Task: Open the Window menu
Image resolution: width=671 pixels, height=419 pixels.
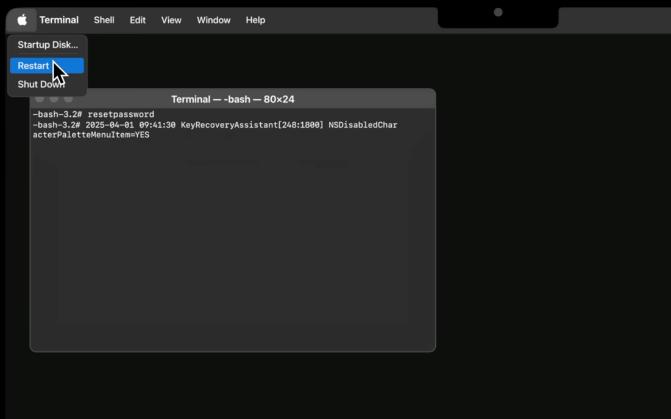Action: point(214,20)
